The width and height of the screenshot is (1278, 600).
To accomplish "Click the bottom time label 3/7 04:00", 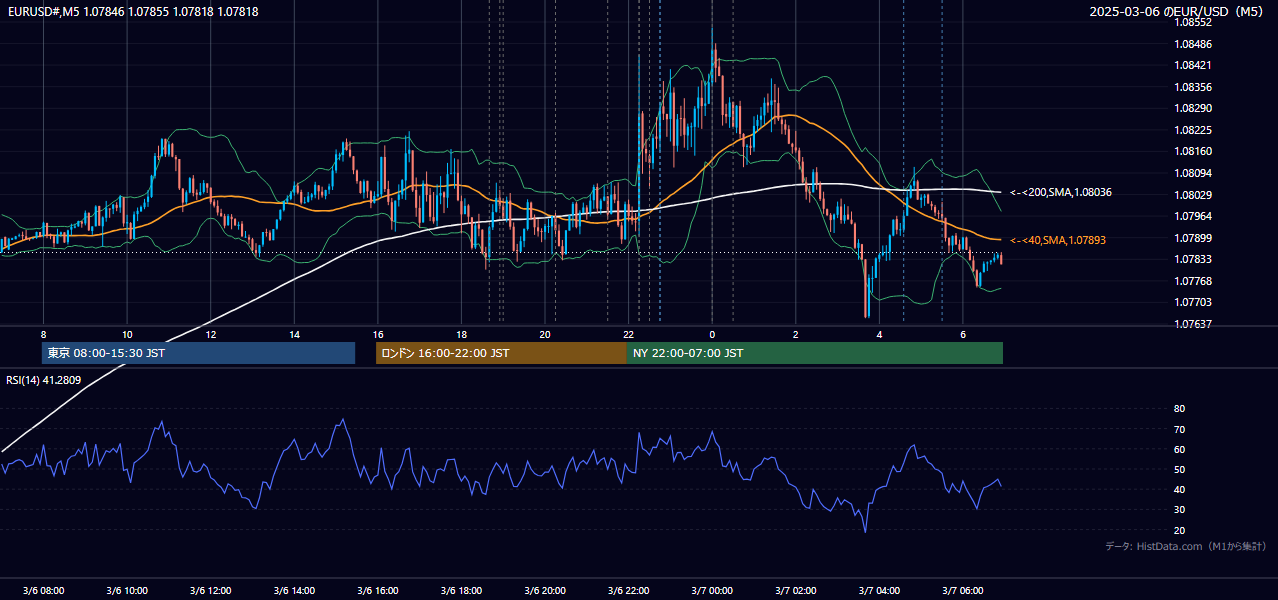I will click(x=879, y=590).
